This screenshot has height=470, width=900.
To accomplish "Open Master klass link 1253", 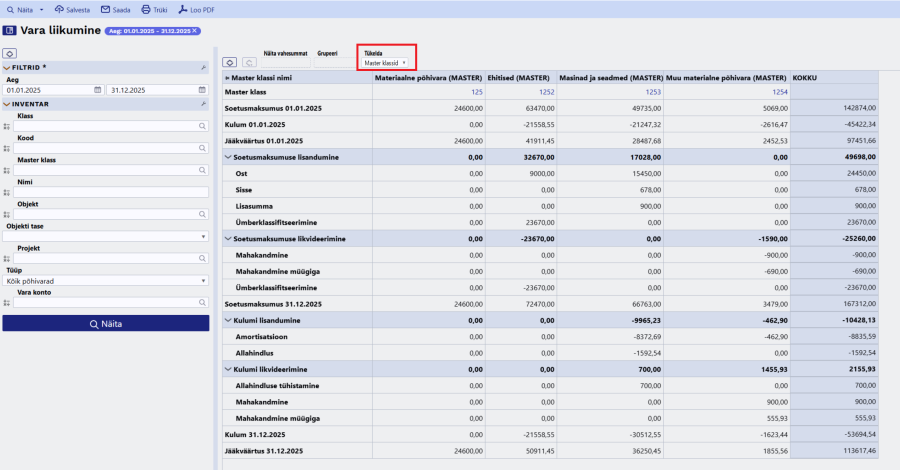I will pyautogui.click(x=653, y=92).
